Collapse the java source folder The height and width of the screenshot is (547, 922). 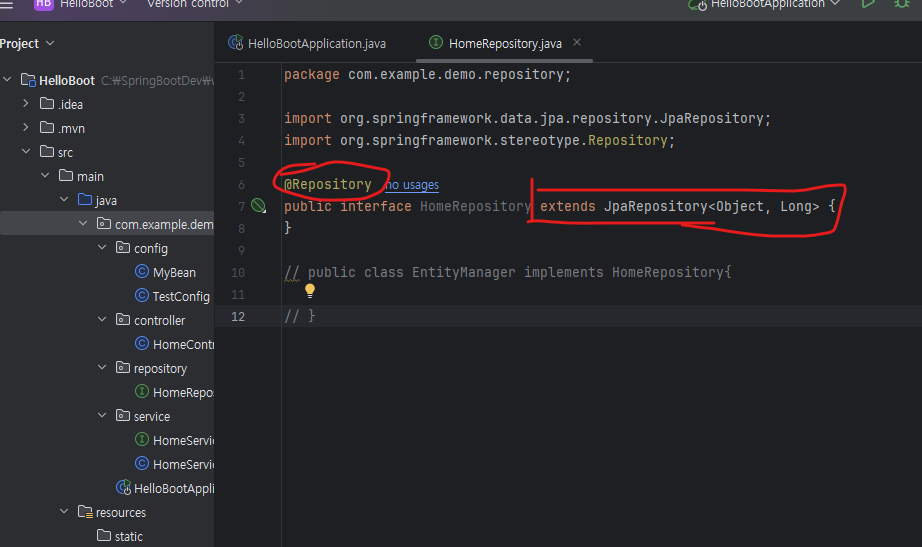coord(64,199)
